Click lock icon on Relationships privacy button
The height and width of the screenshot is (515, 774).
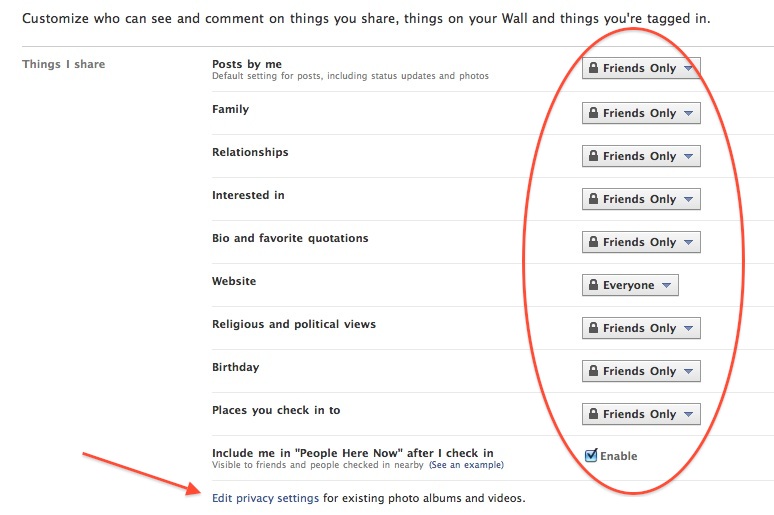click(x=593, y=156)
